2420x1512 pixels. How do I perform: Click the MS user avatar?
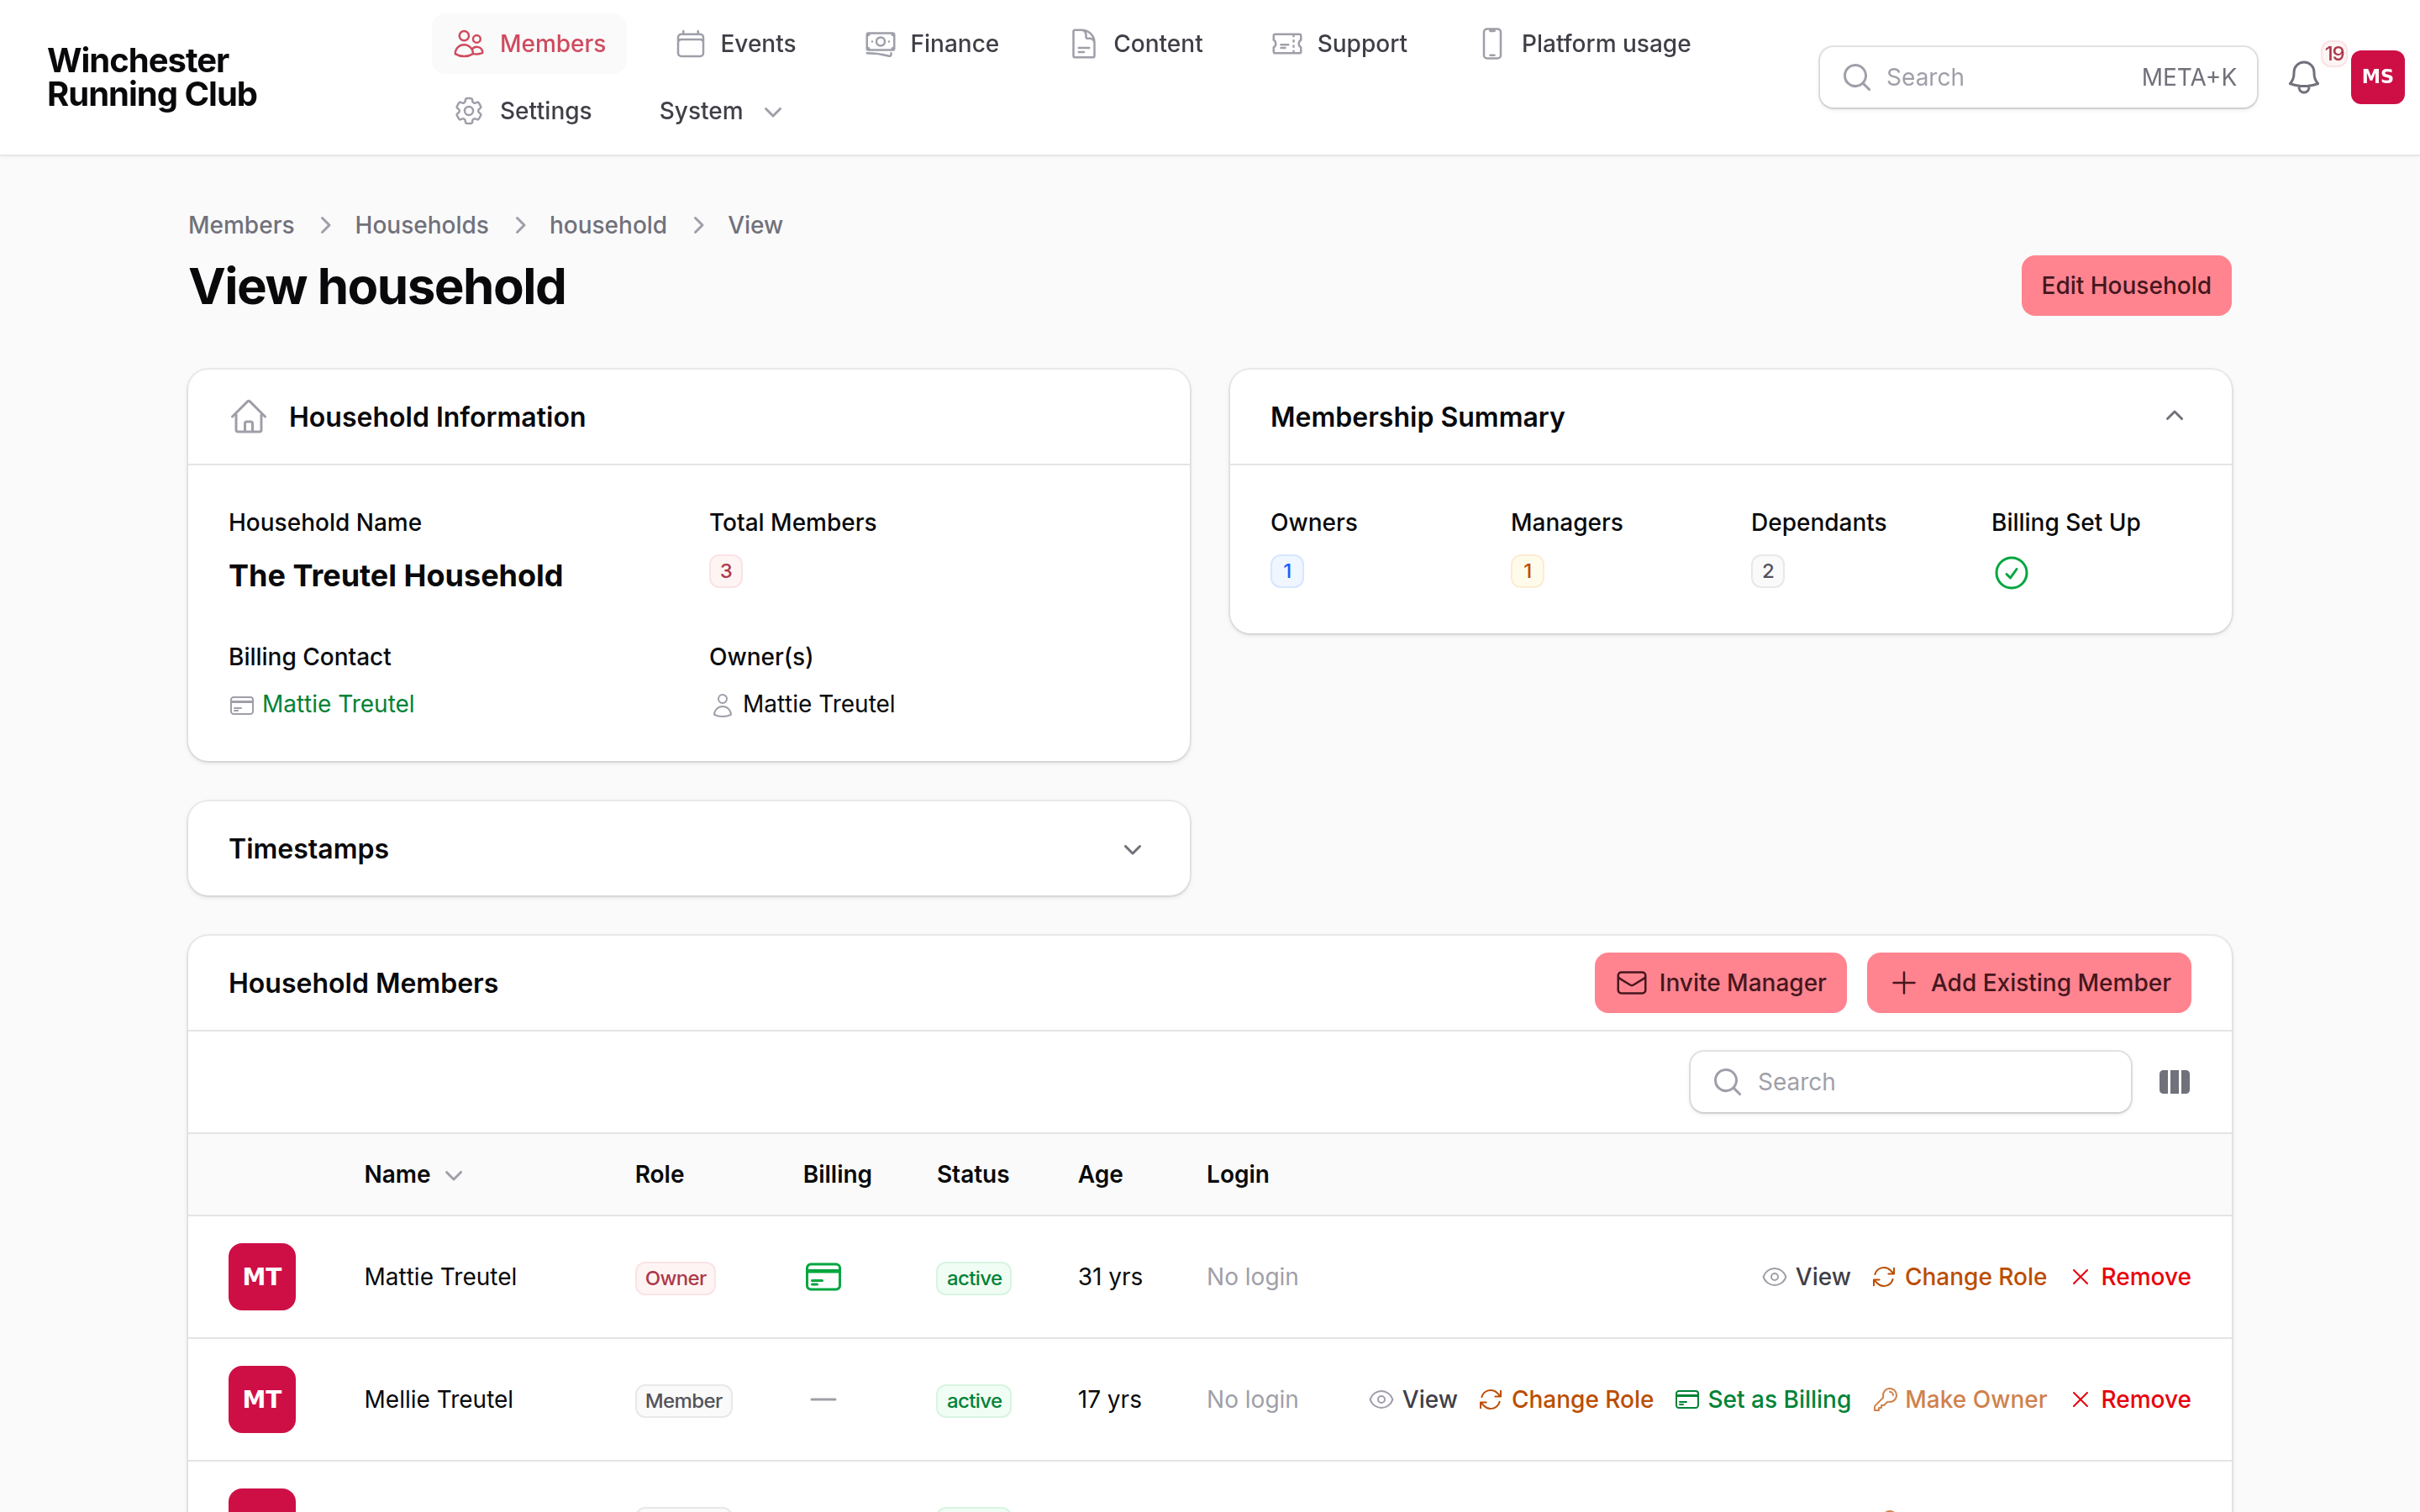(x=2377, y=77)
